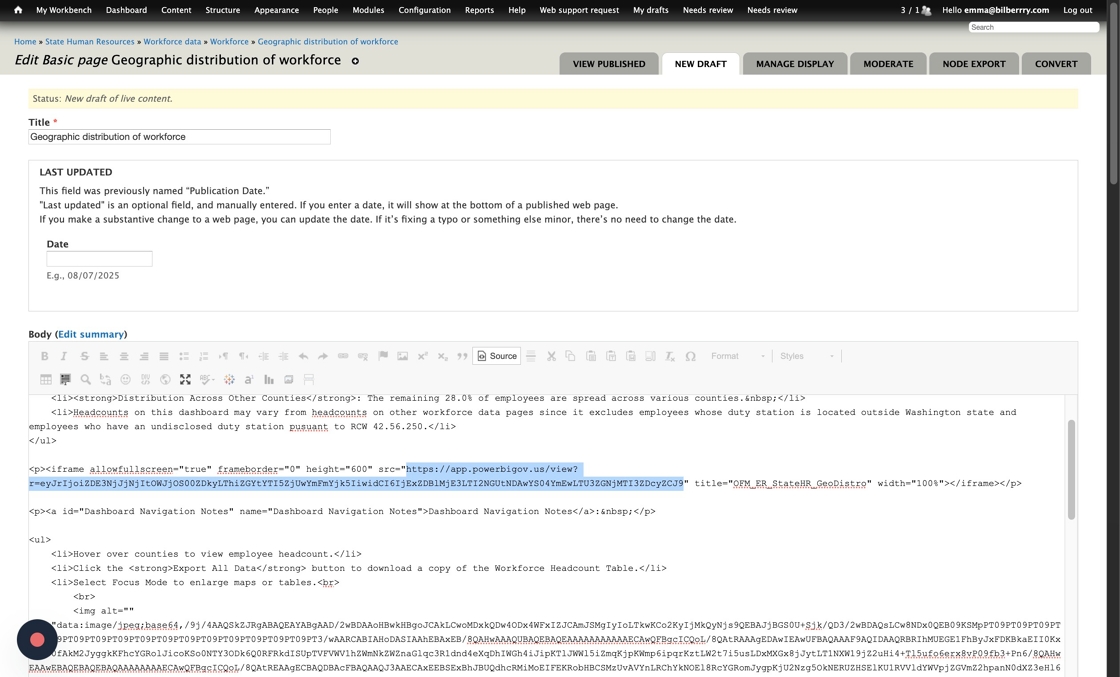Toggle Source mode in editor
Image resolution: width=1120 pixels, height=677 pixels.
(496, 356)
